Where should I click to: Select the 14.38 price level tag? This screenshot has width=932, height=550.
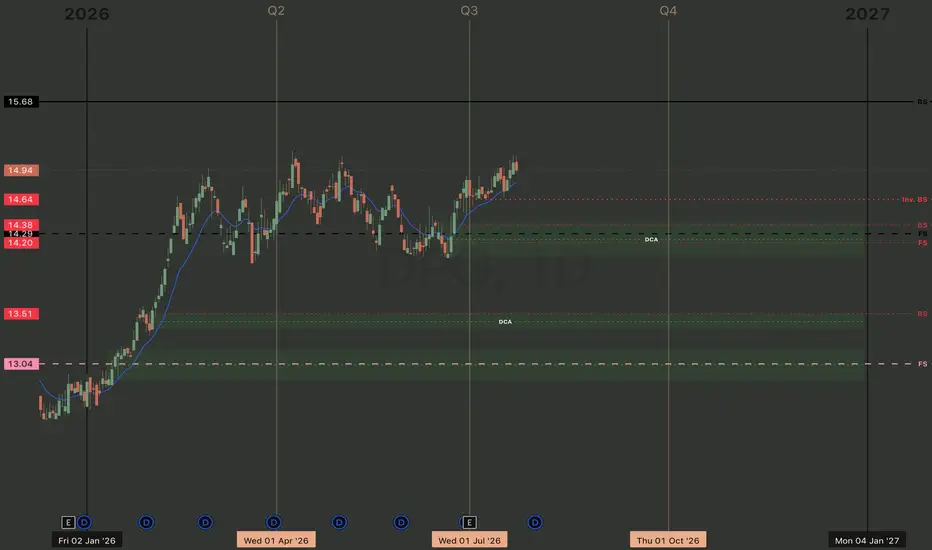[x=21, y=225]
